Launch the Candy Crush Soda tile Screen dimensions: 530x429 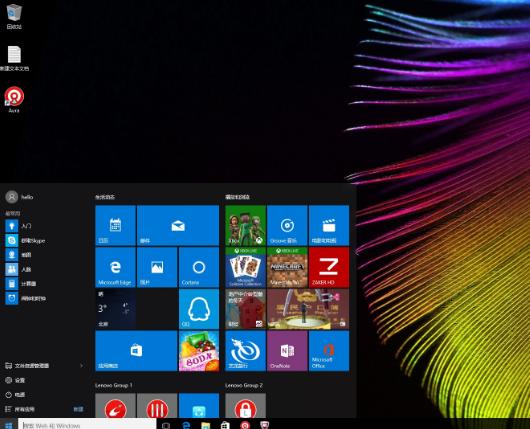click(x=199, y=351)
